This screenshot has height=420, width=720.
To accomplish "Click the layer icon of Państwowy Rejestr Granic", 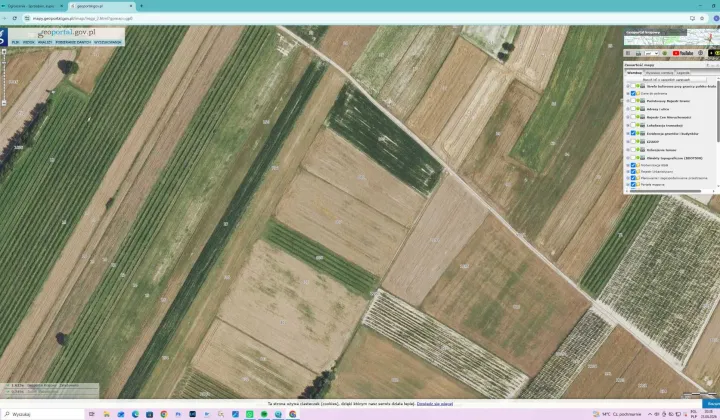I will 643,101.
